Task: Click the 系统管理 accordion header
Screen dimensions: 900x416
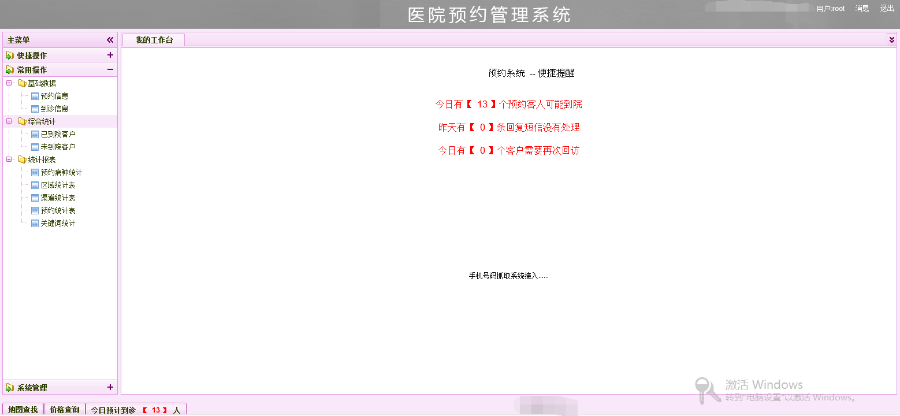Action: pyautogui.click(x=60, y=387)
